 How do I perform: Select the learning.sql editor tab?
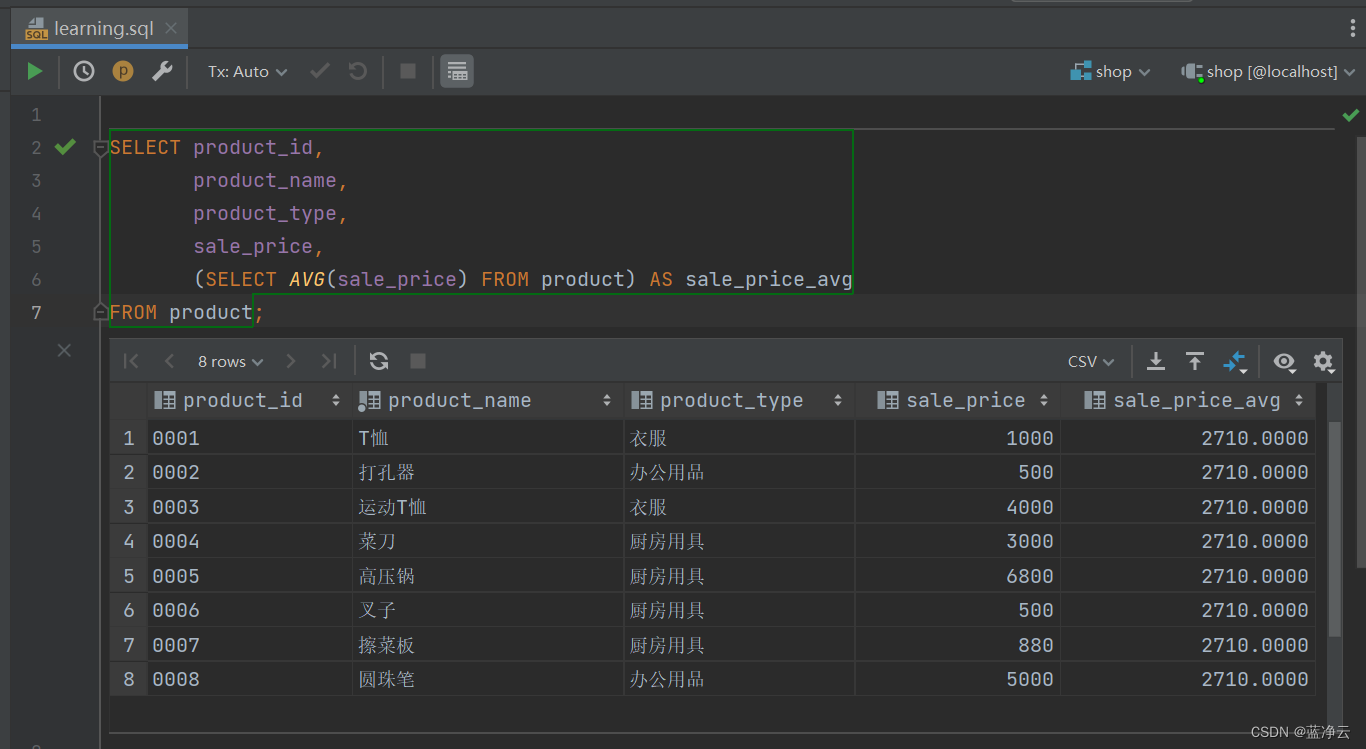100,28
